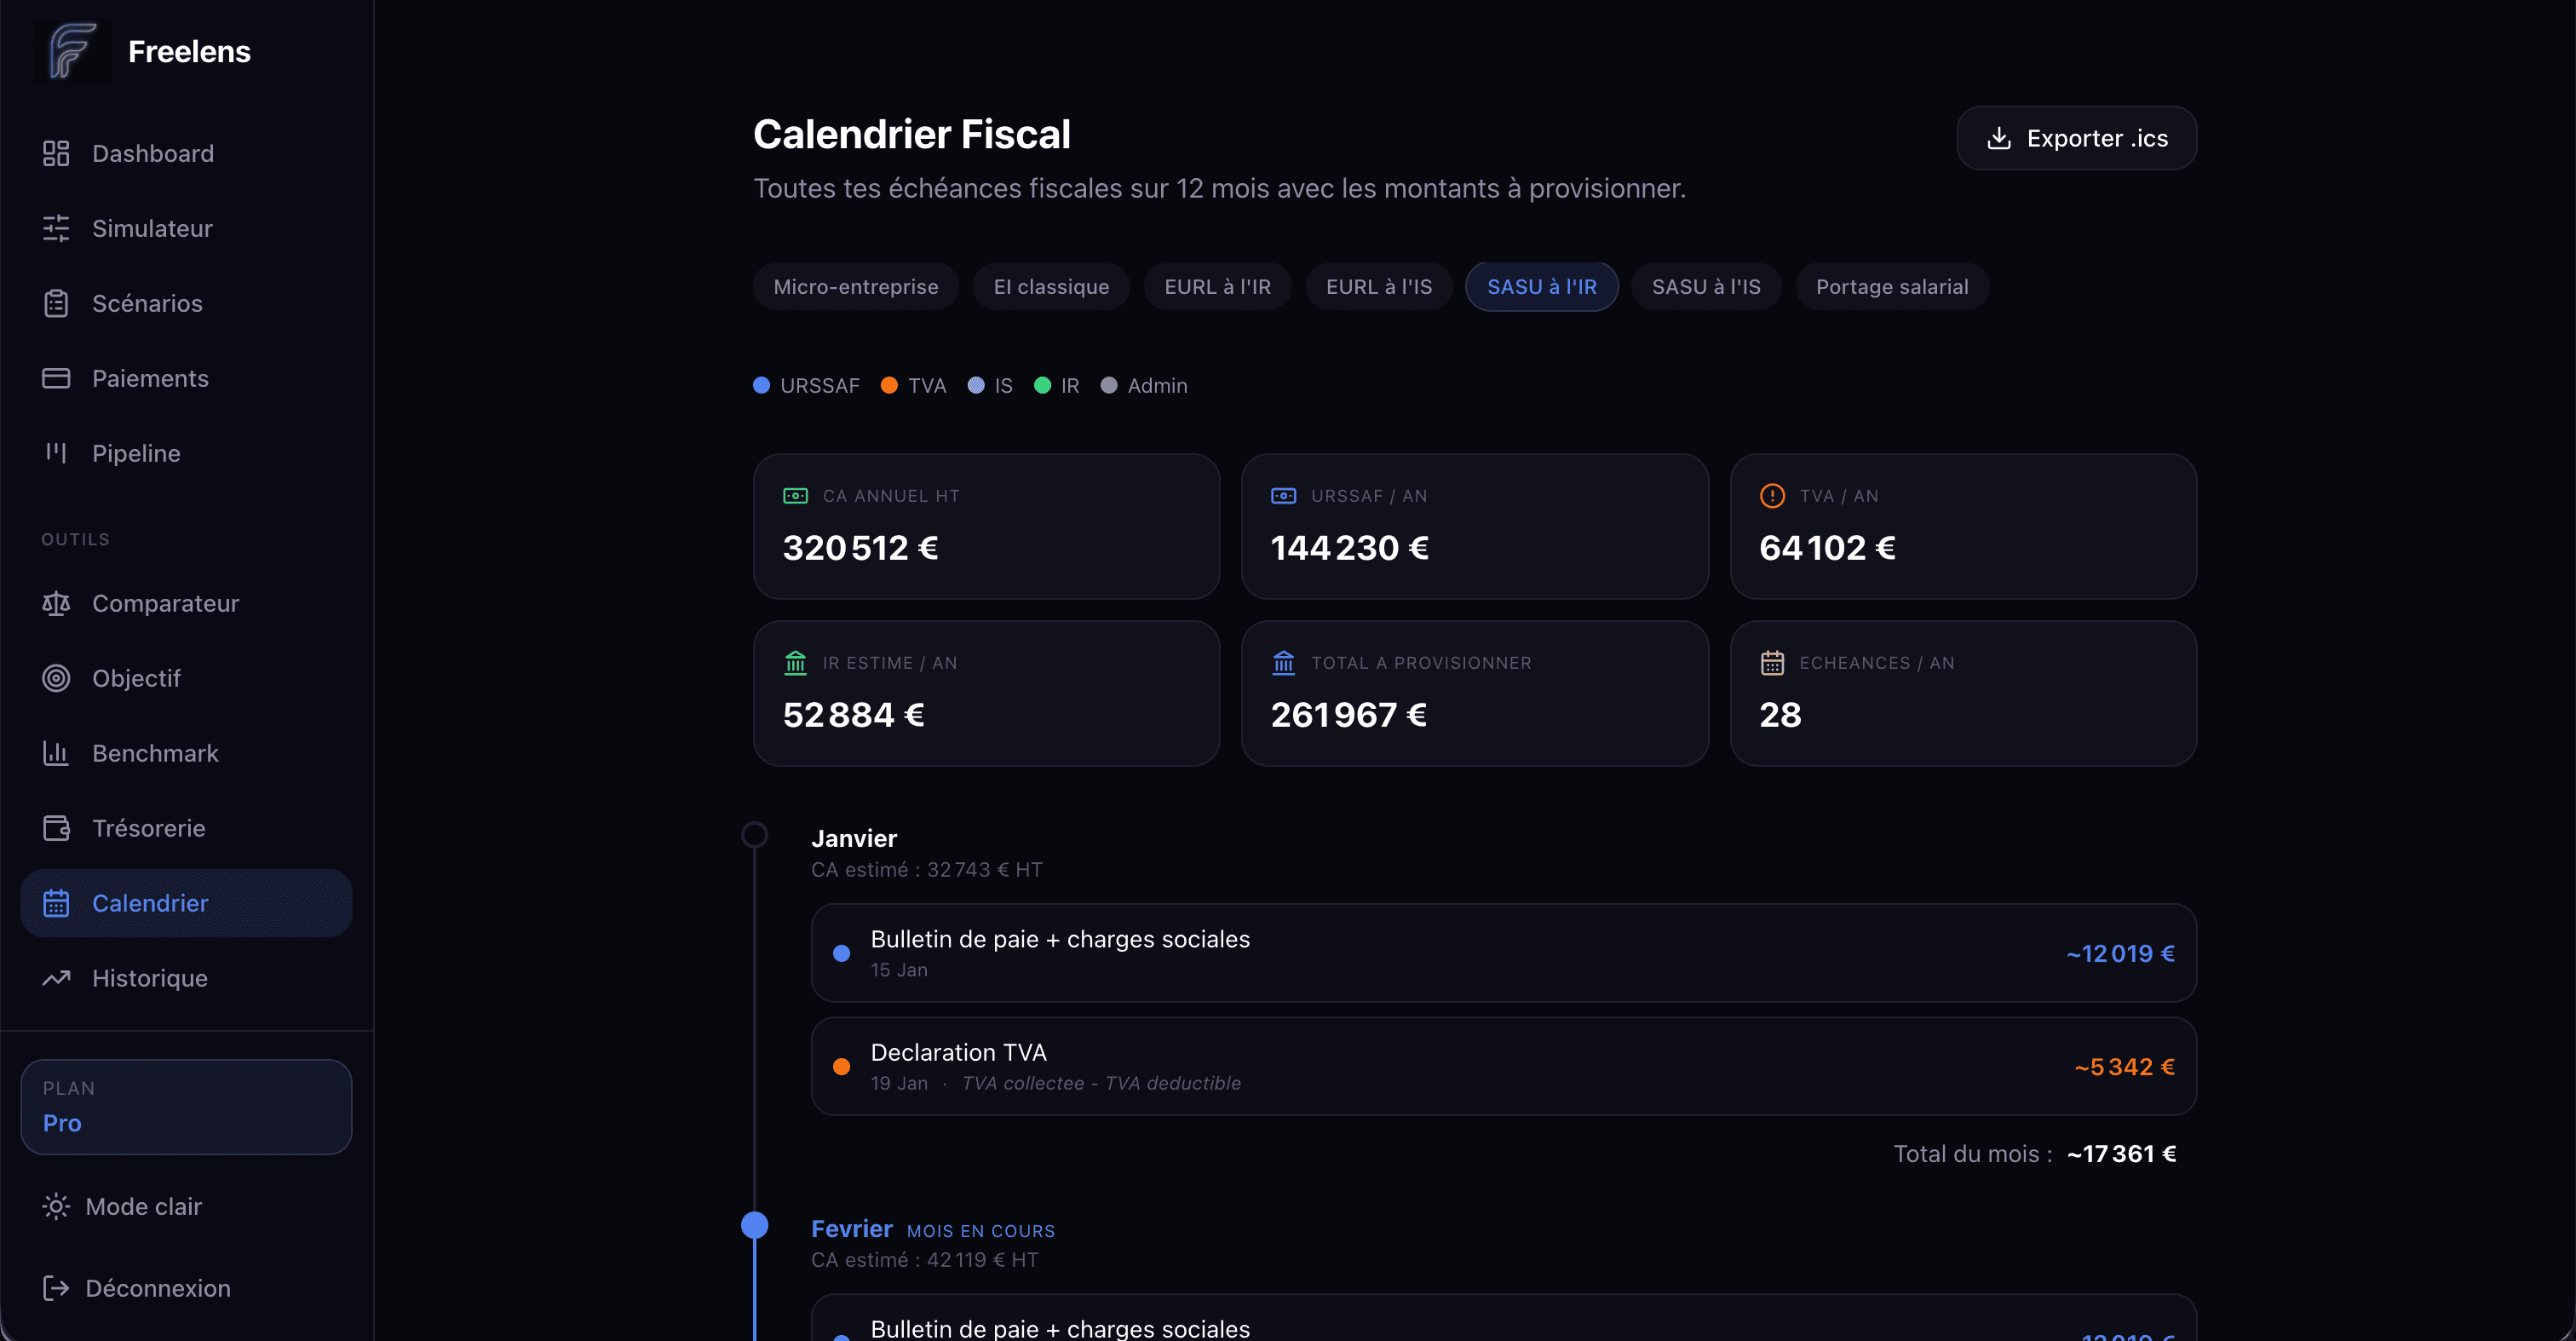Click the Exporter .ics button
This screenshot has width=2576, height=1341.
point(2075,138)
